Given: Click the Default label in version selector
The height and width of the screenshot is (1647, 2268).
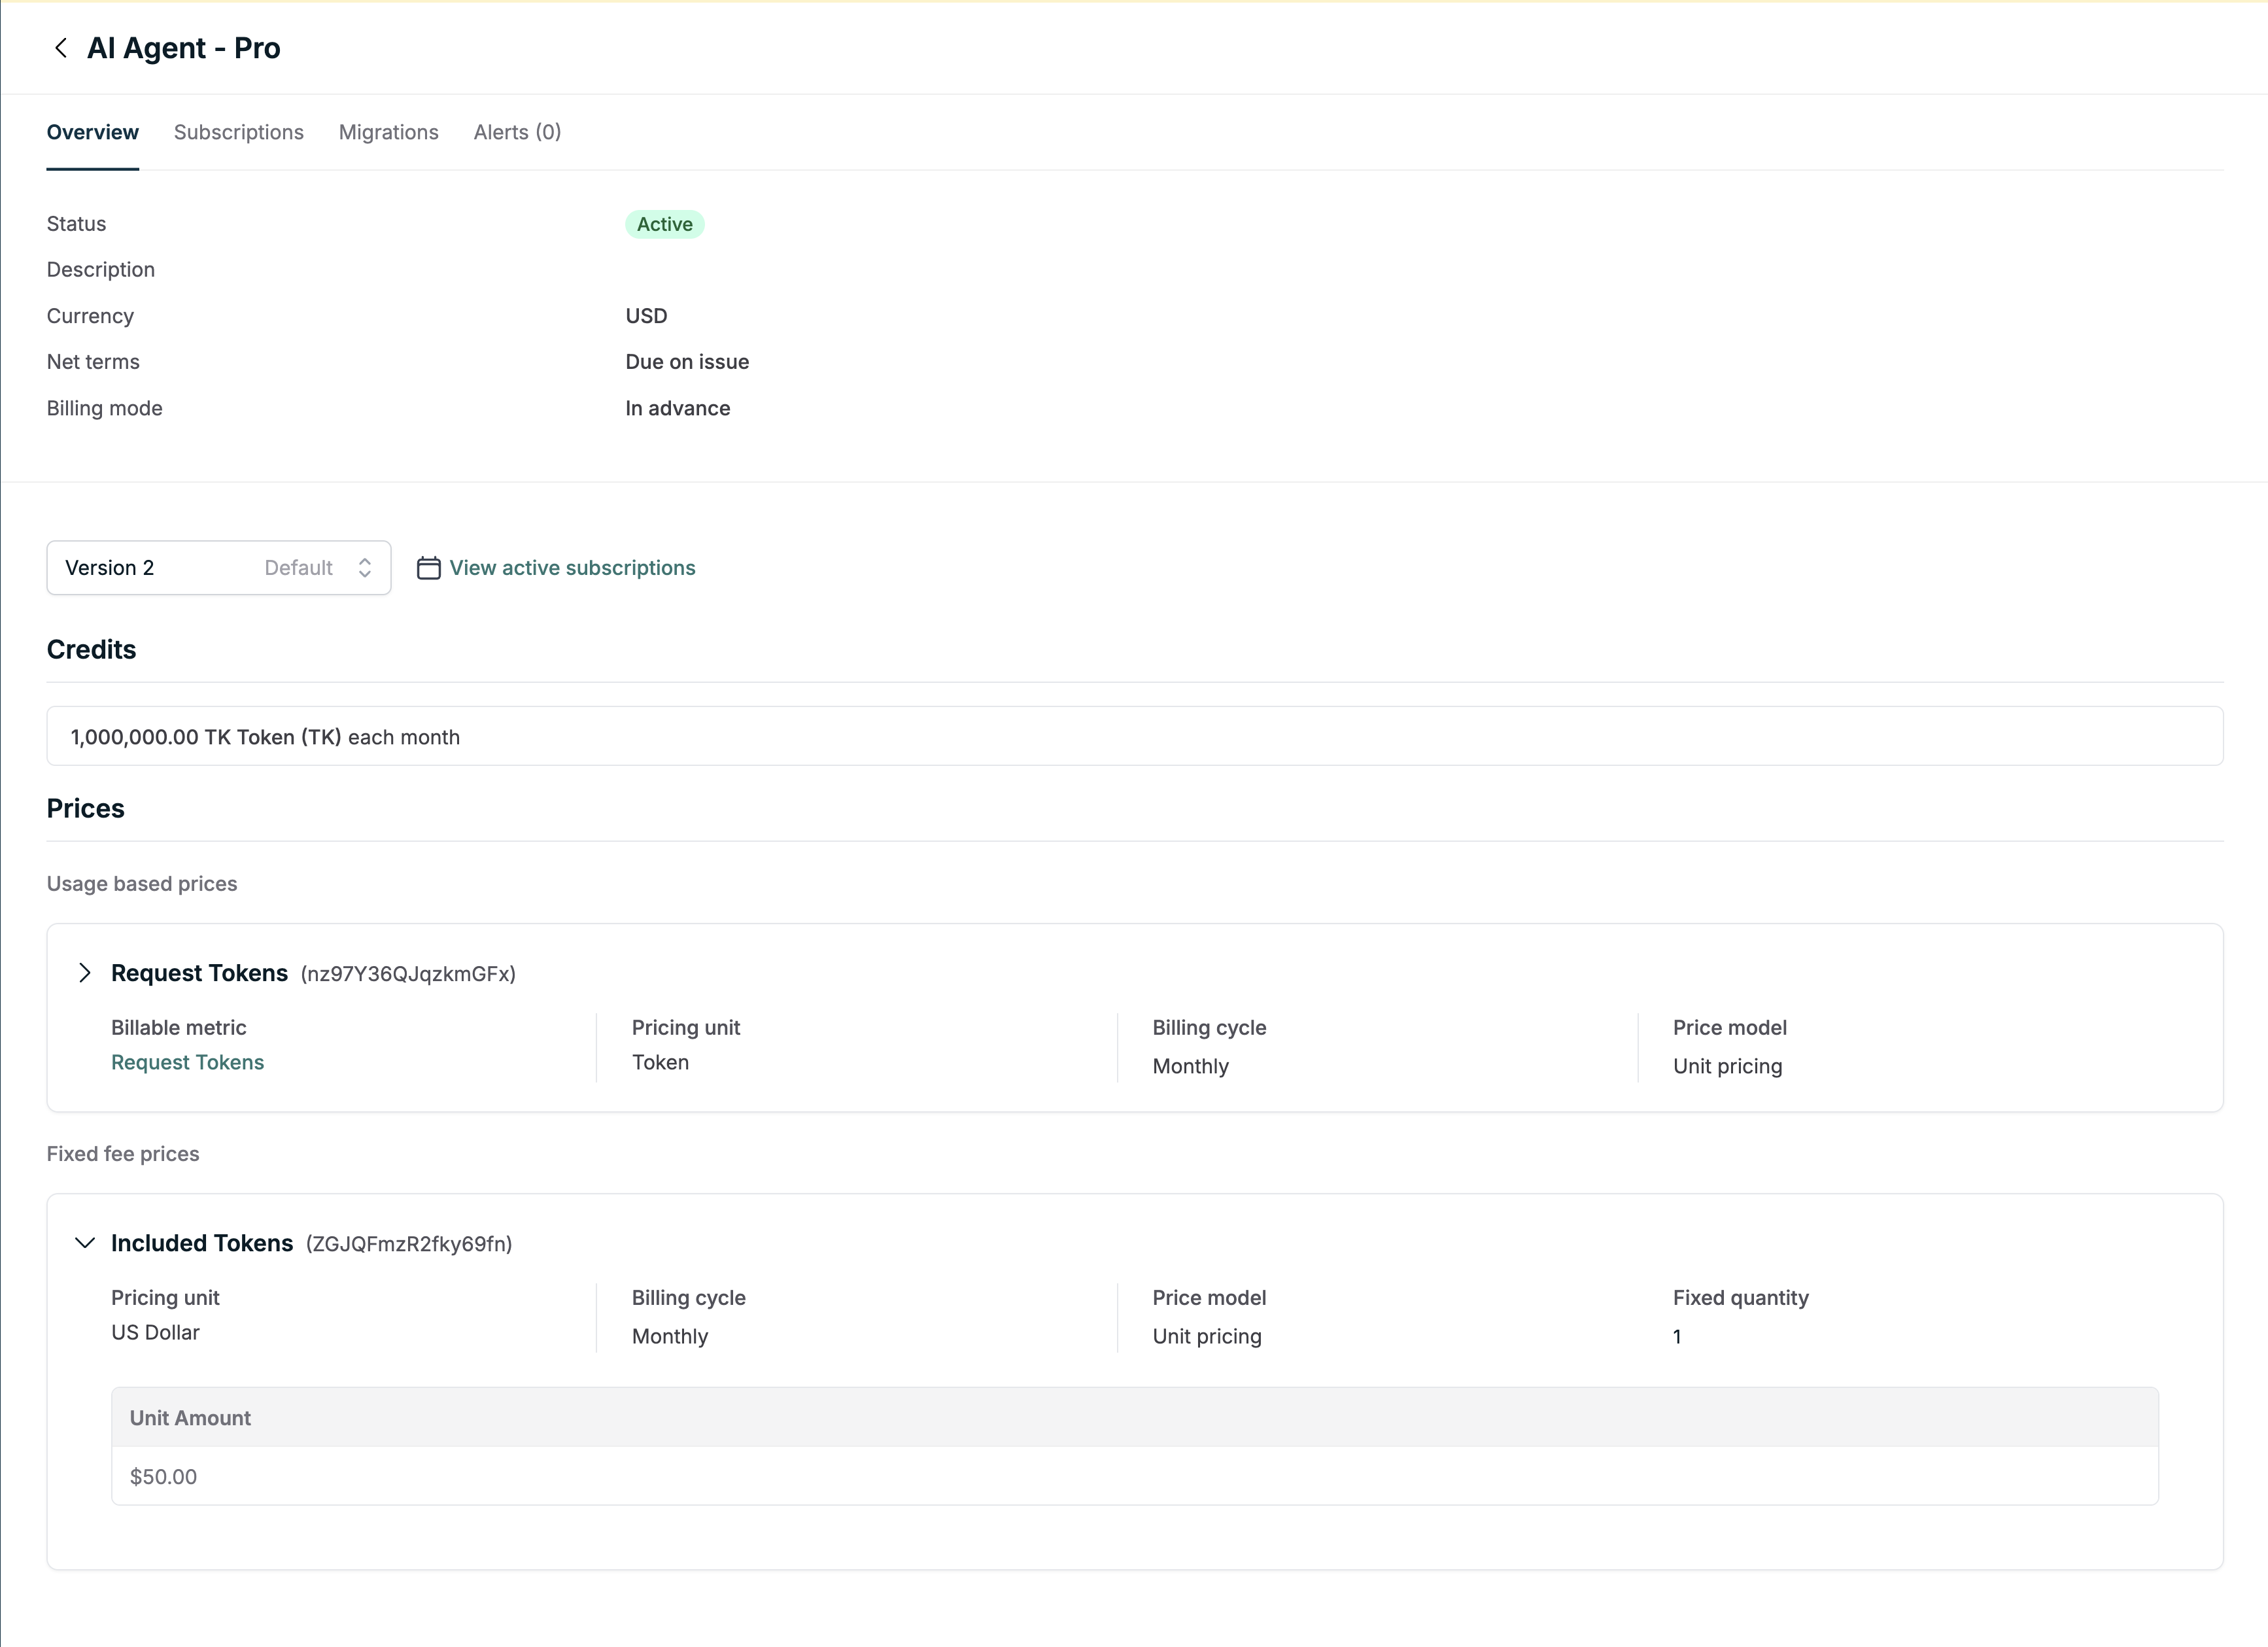Looking at the screenshot, I should click(x=298, y=568).
